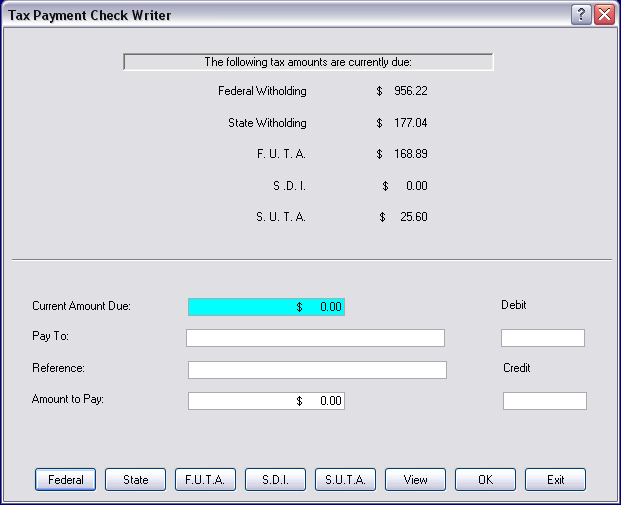Select the Amount to Pay field

point(266,401)
